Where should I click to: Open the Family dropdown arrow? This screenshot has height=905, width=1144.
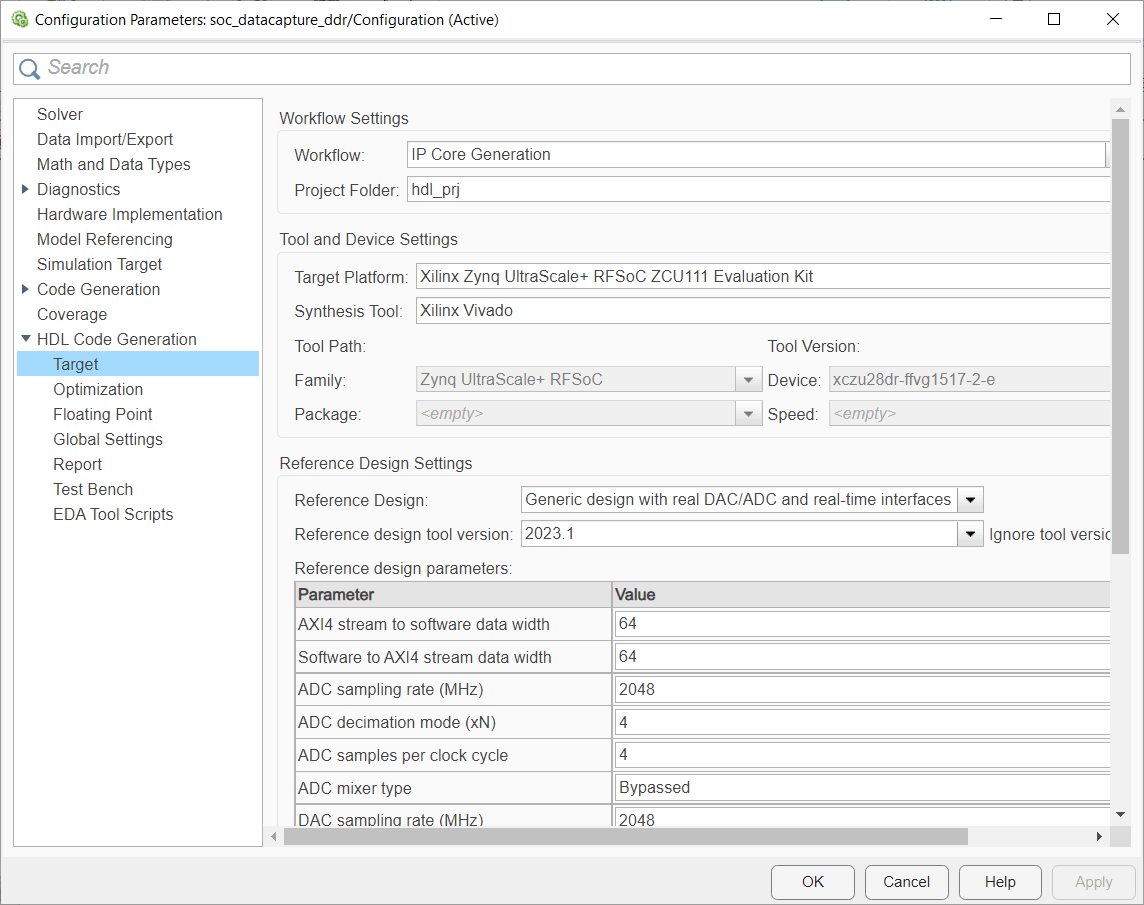coord(748,380)
